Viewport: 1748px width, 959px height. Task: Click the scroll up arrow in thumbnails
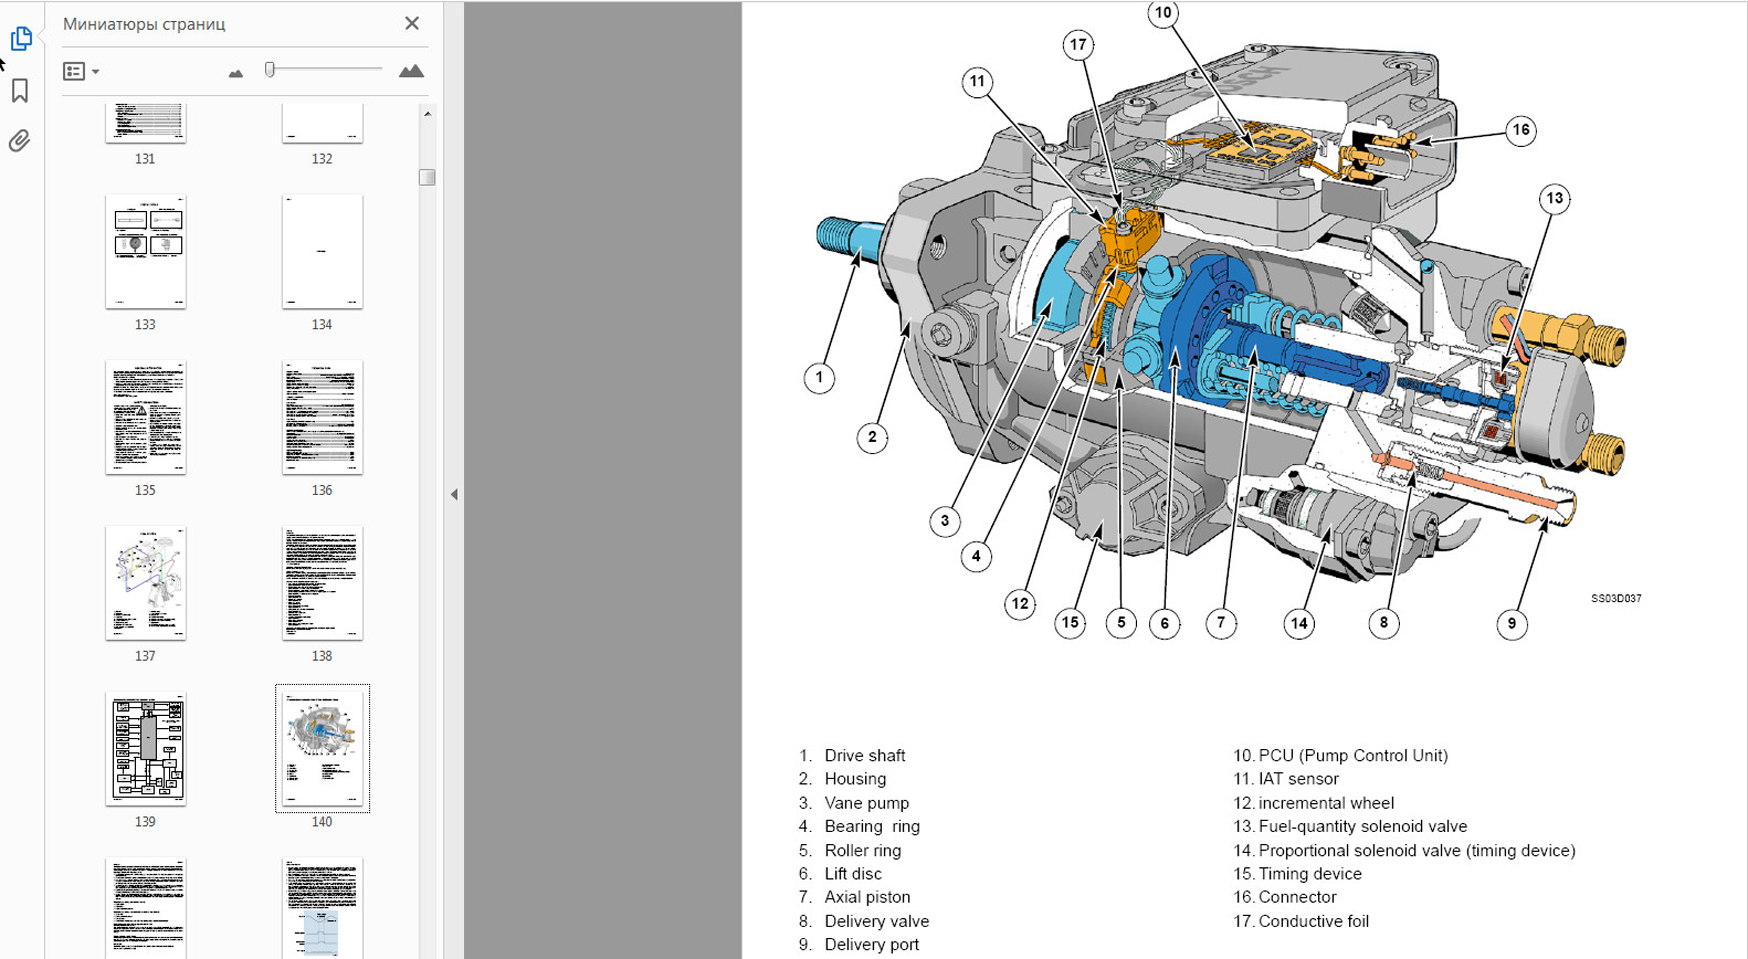point(427,115)
